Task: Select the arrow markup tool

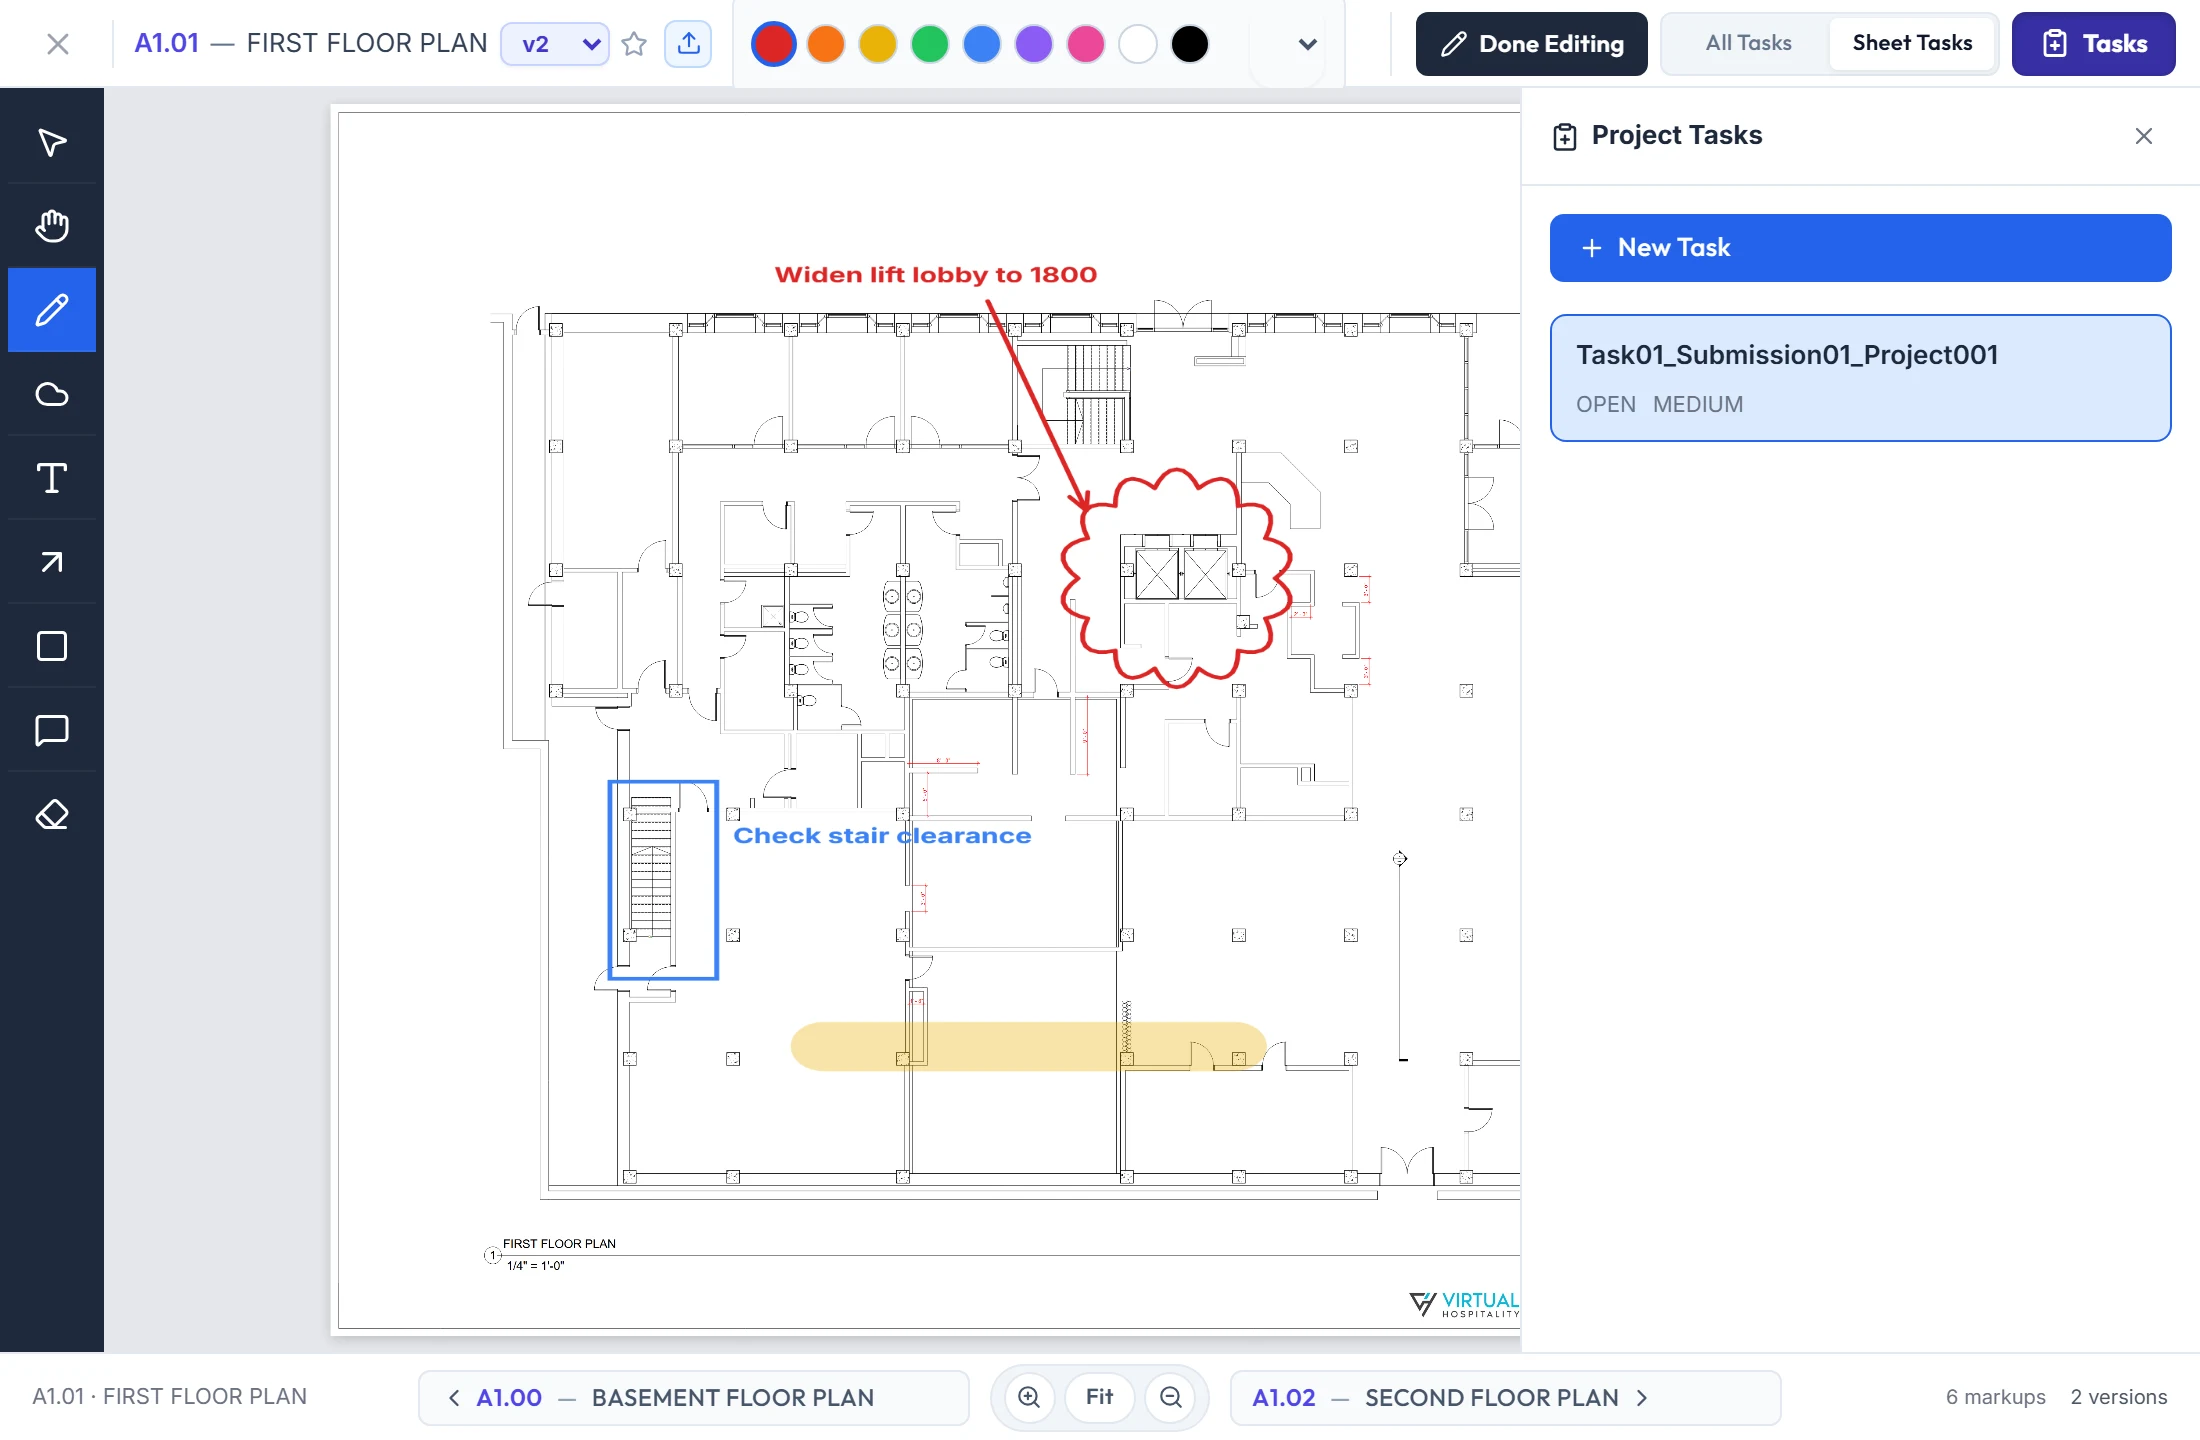Action: point(52,562)
